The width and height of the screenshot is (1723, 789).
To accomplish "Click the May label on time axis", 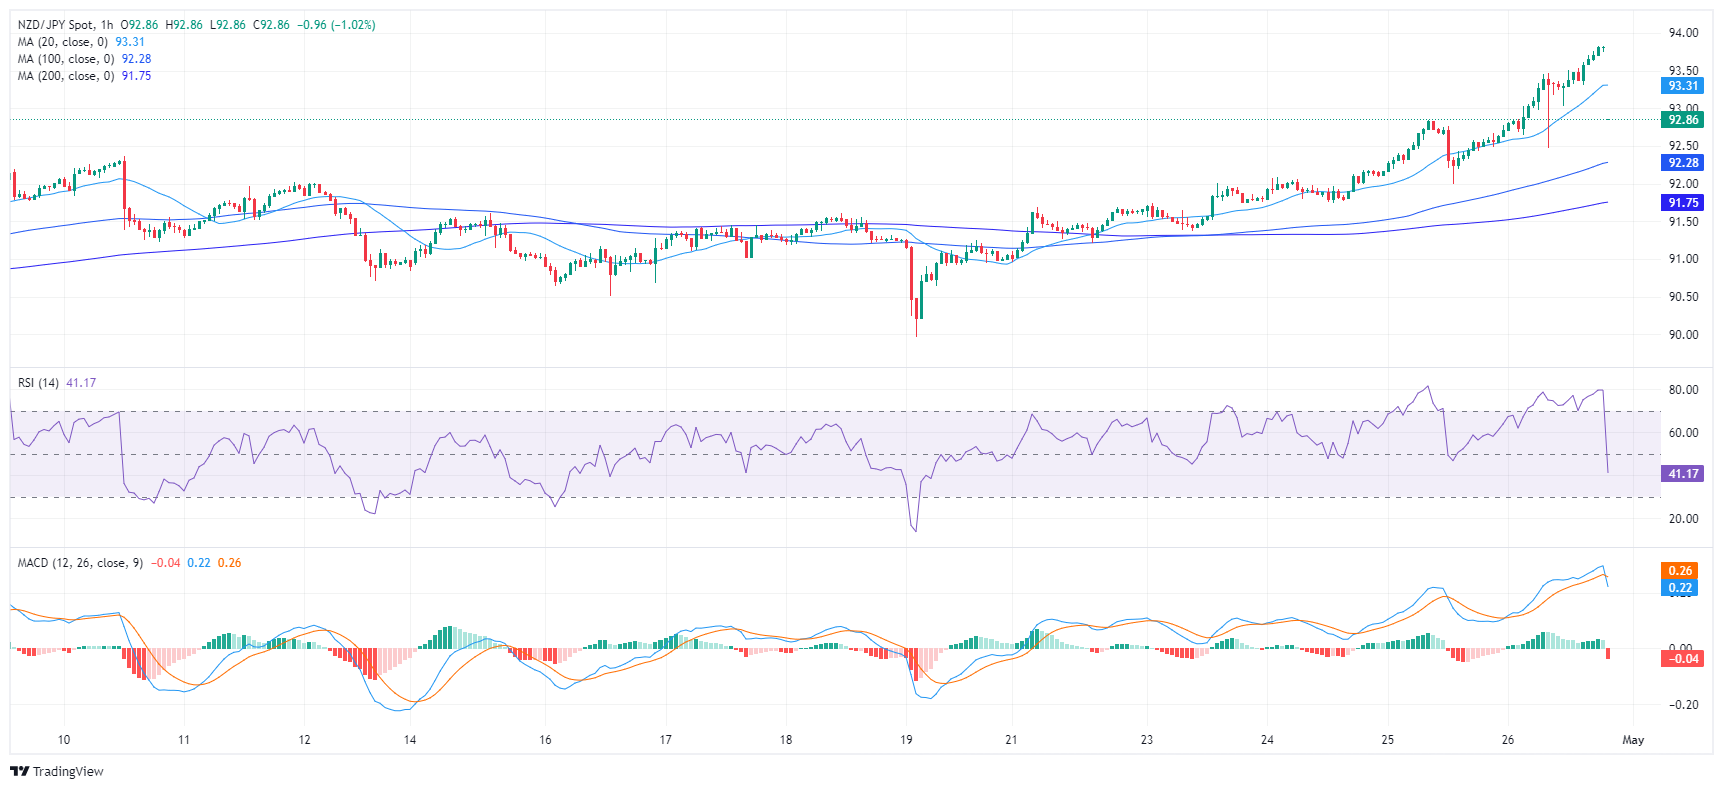I will coord(1633,740).
